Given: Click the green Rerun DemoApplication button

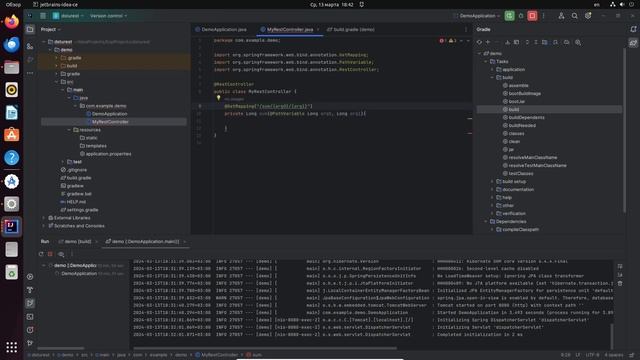Looking at the screenshot, I should 509,16.
